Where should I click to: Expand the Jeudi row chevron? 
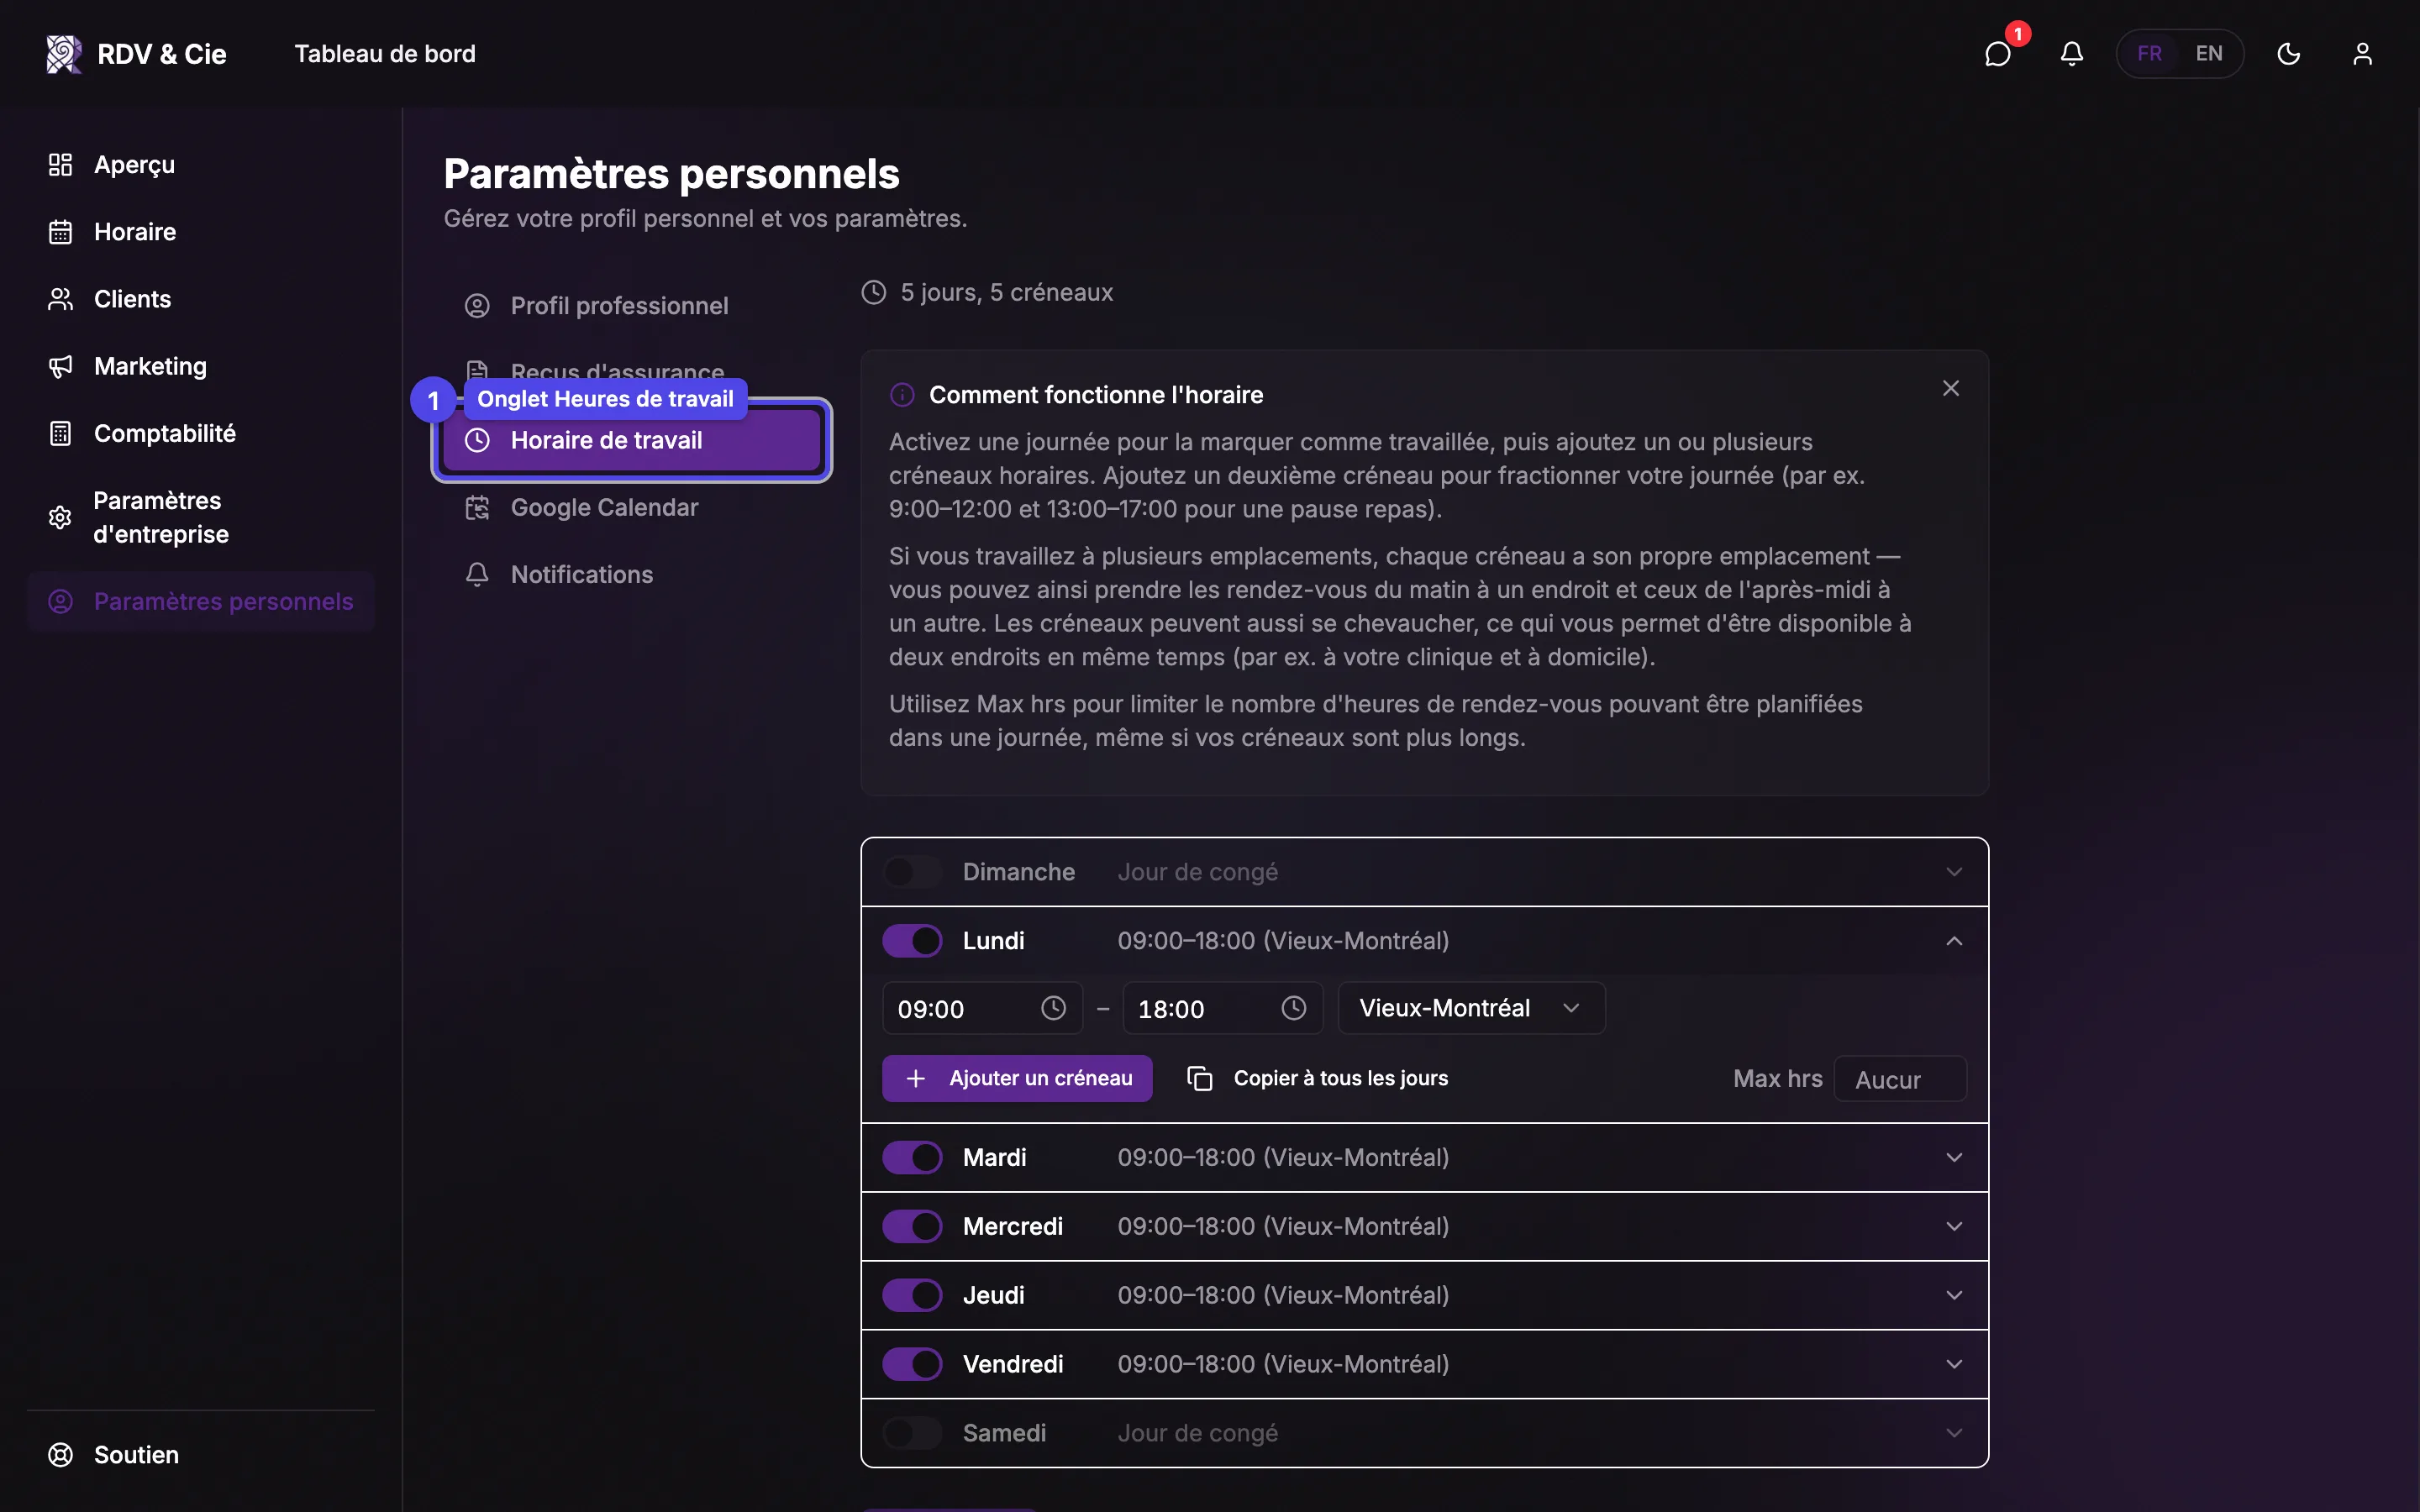click(1954, 1295)
